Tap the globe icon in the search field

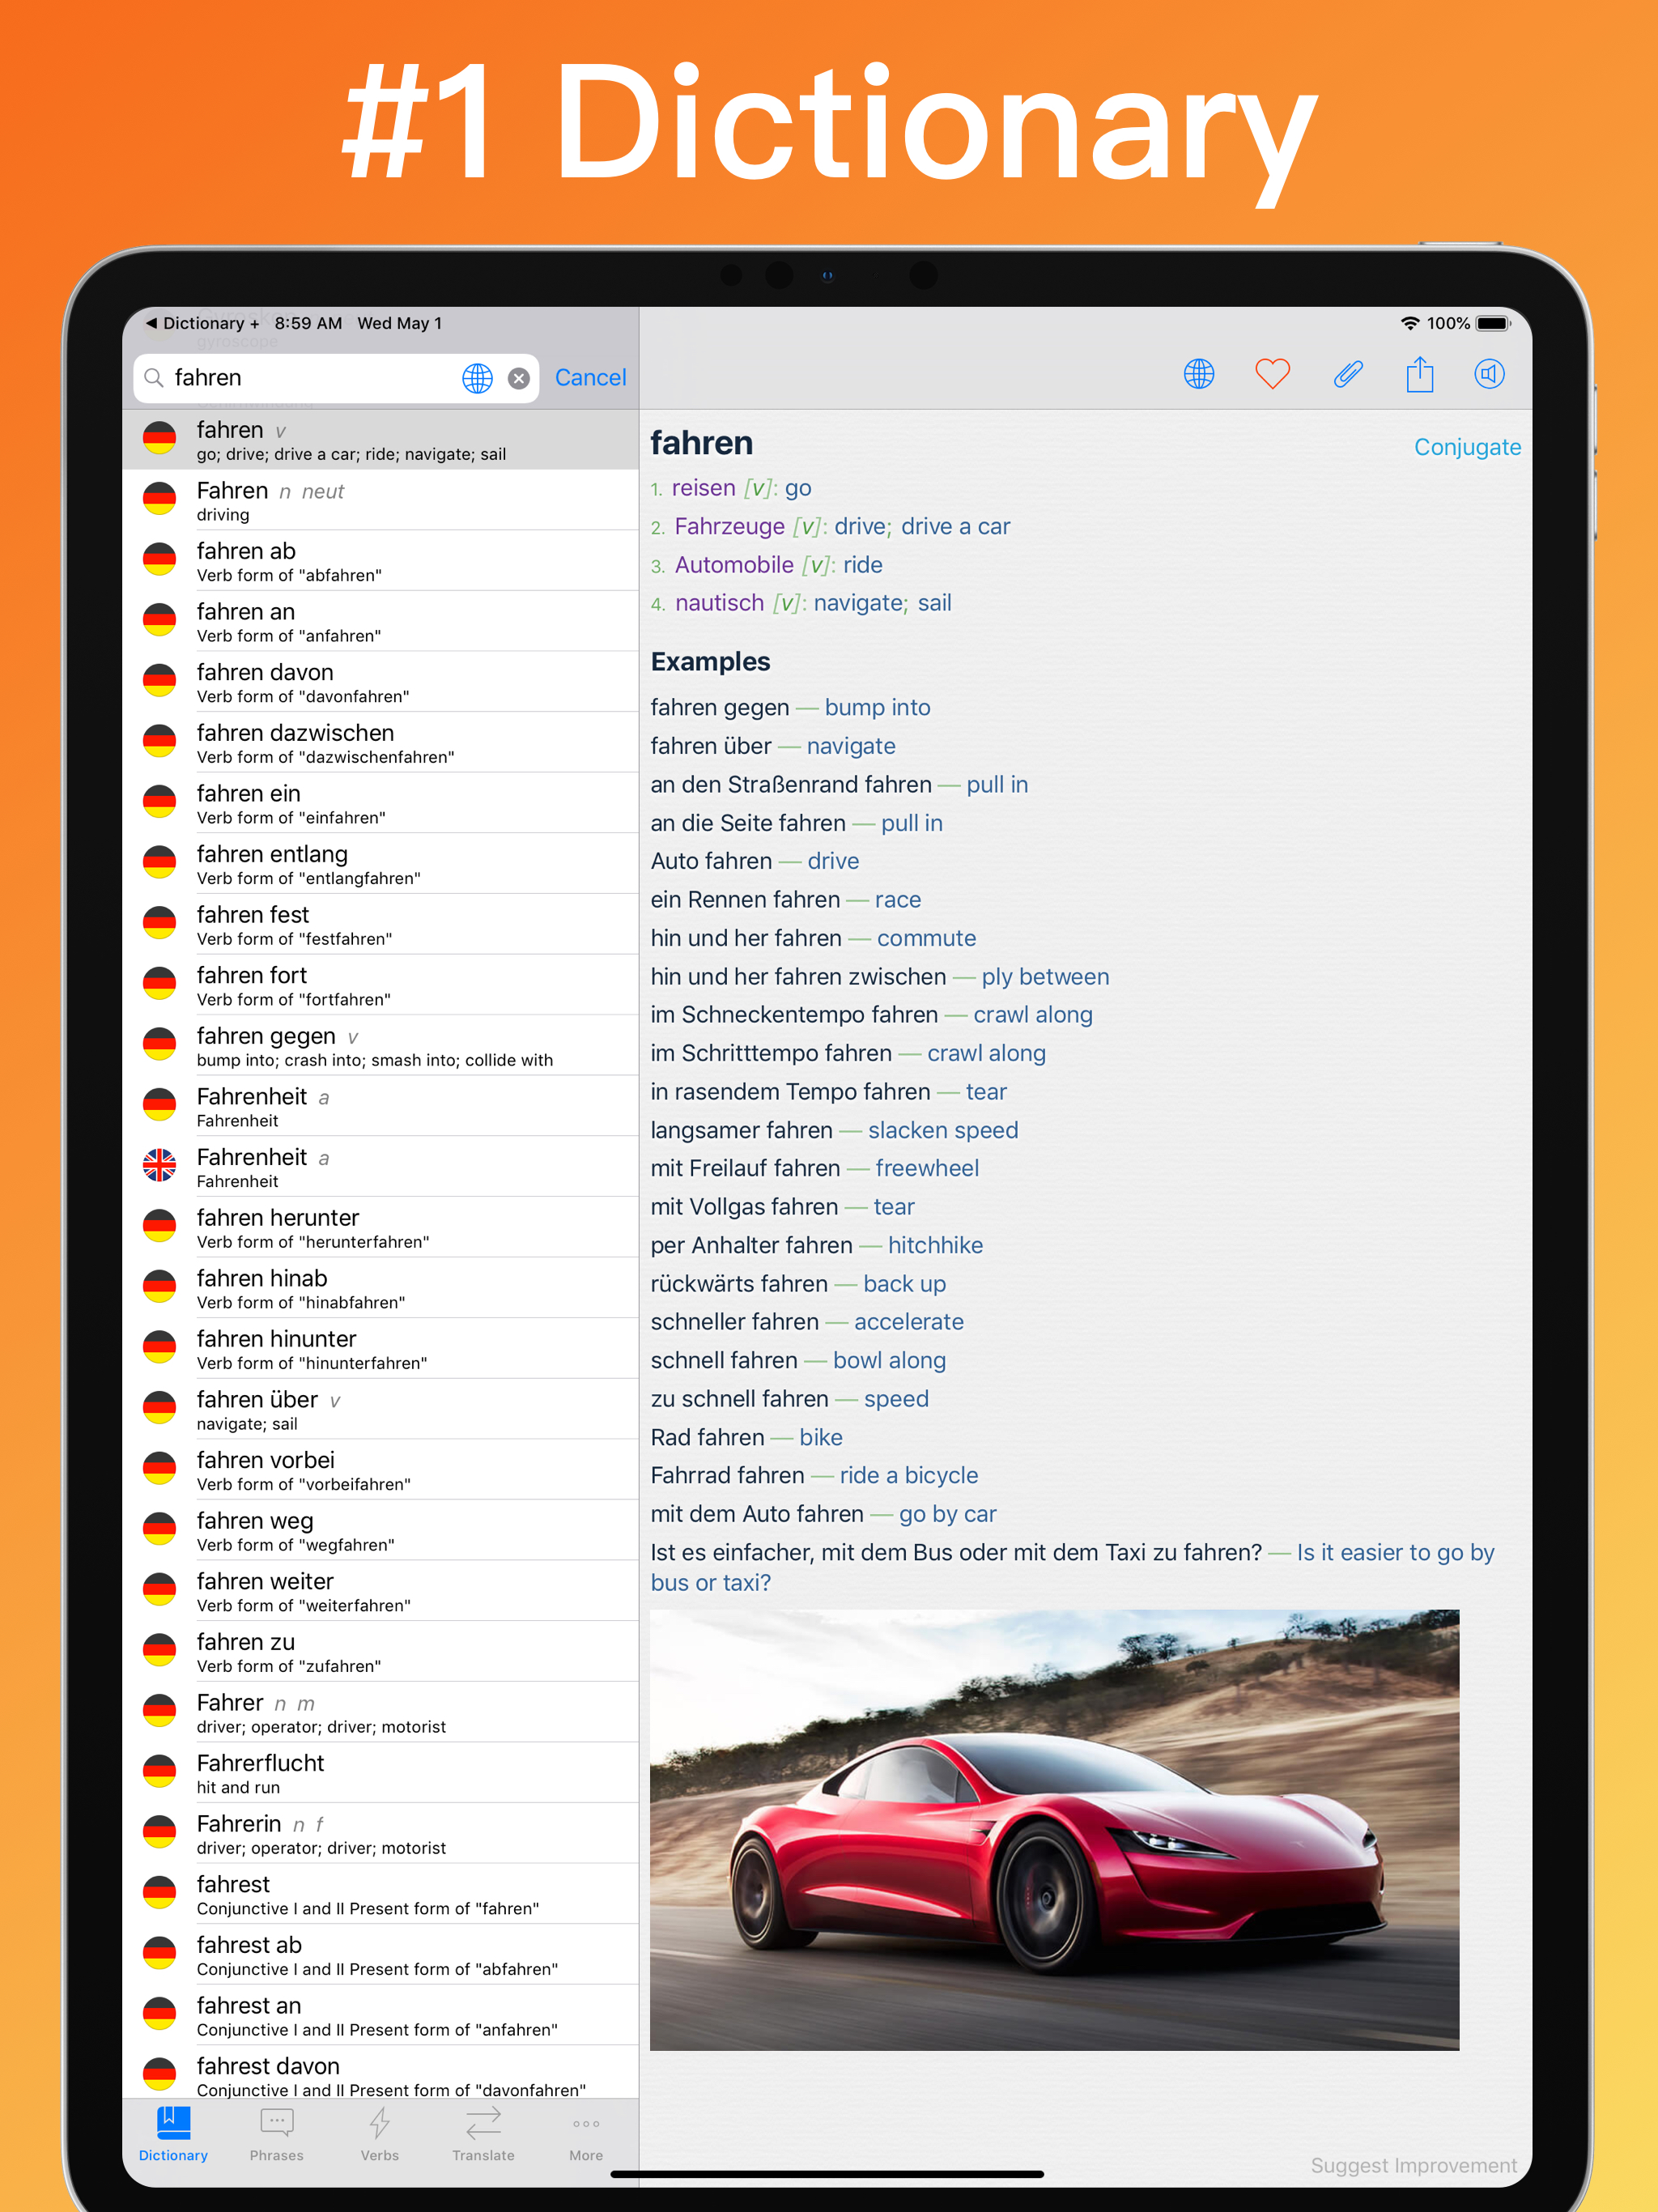(477, 378)
